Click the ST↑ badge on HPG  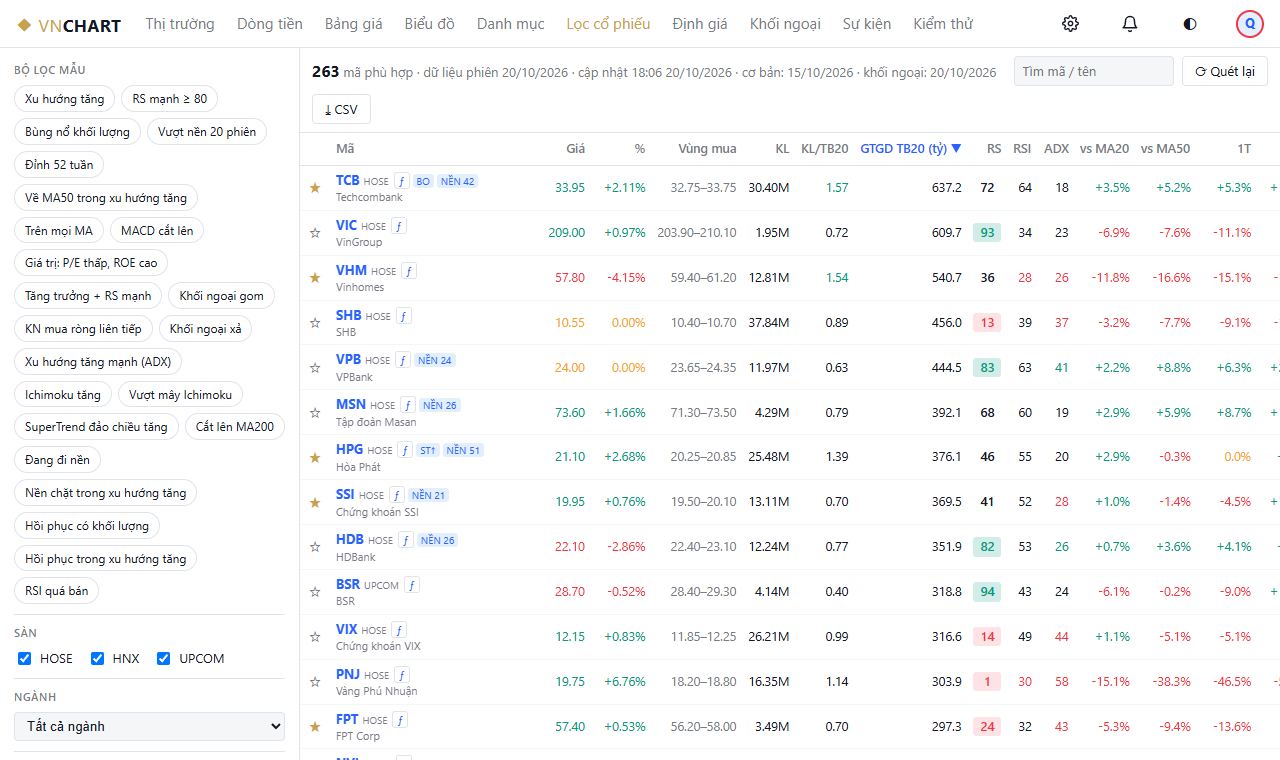point(428,450)
